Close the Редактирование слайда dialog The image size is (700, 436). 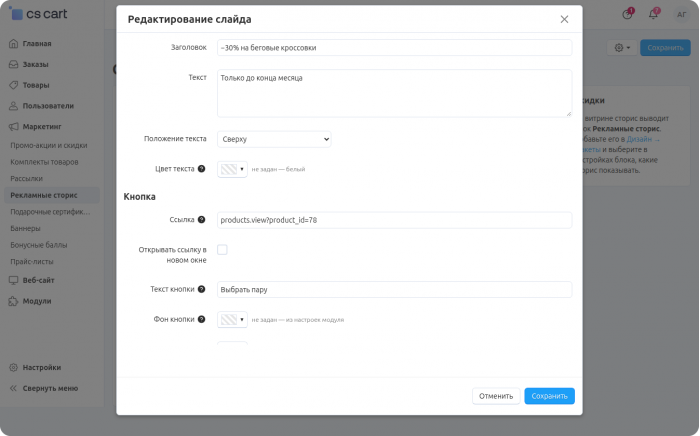pos(564,19)
